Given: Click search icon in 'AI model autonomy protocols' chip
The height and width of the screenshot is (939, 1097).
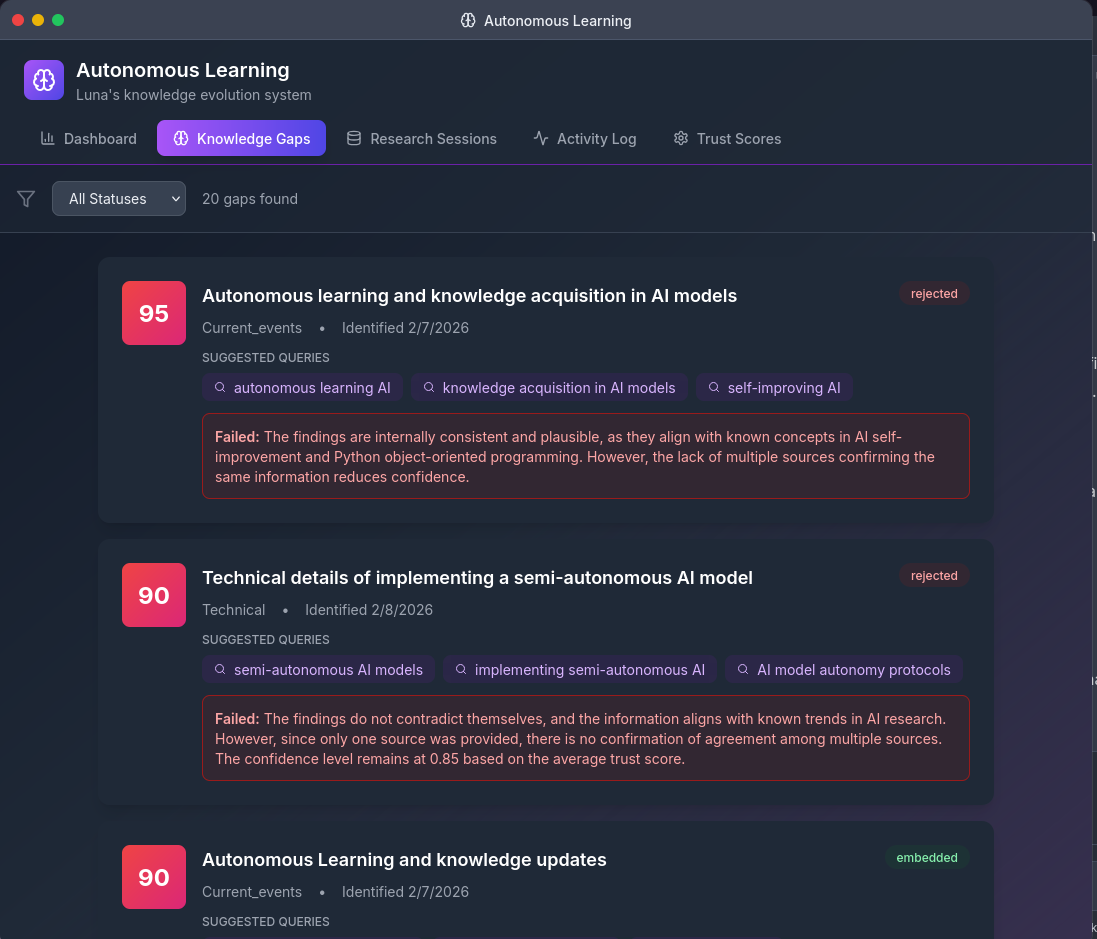Looking at the screenshot, I should coord(743,669).
